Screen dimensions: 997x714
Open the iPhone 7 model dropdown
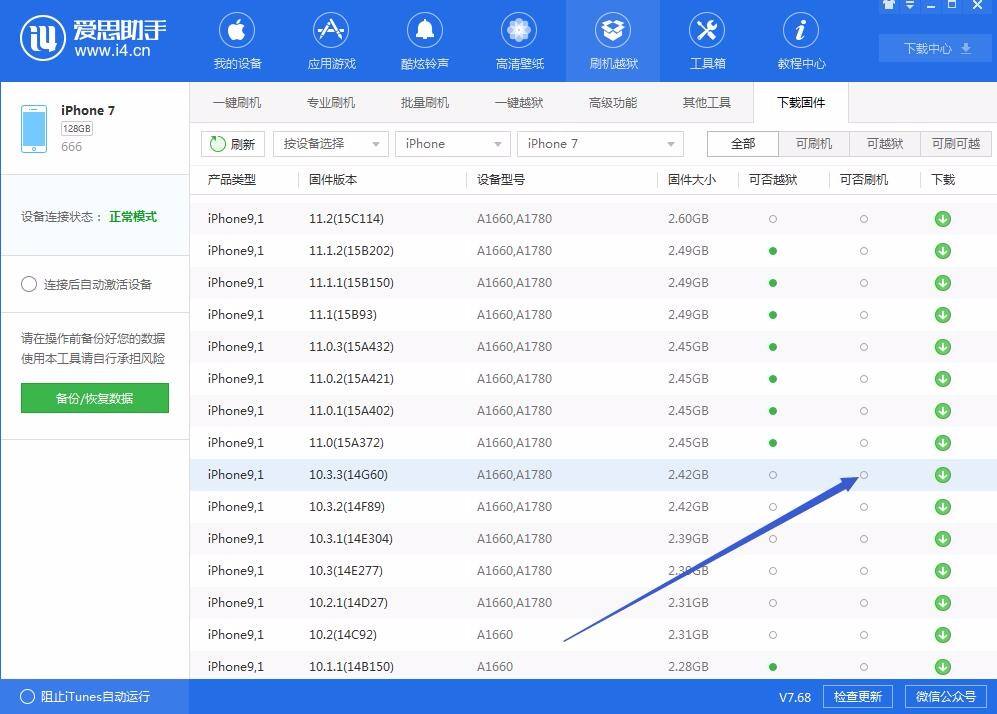point(600,144)
